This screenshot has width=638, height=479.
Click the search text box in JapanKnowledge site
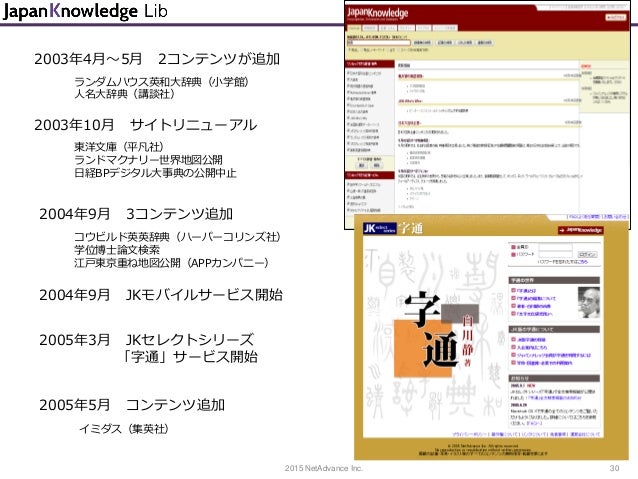(378, 42)
